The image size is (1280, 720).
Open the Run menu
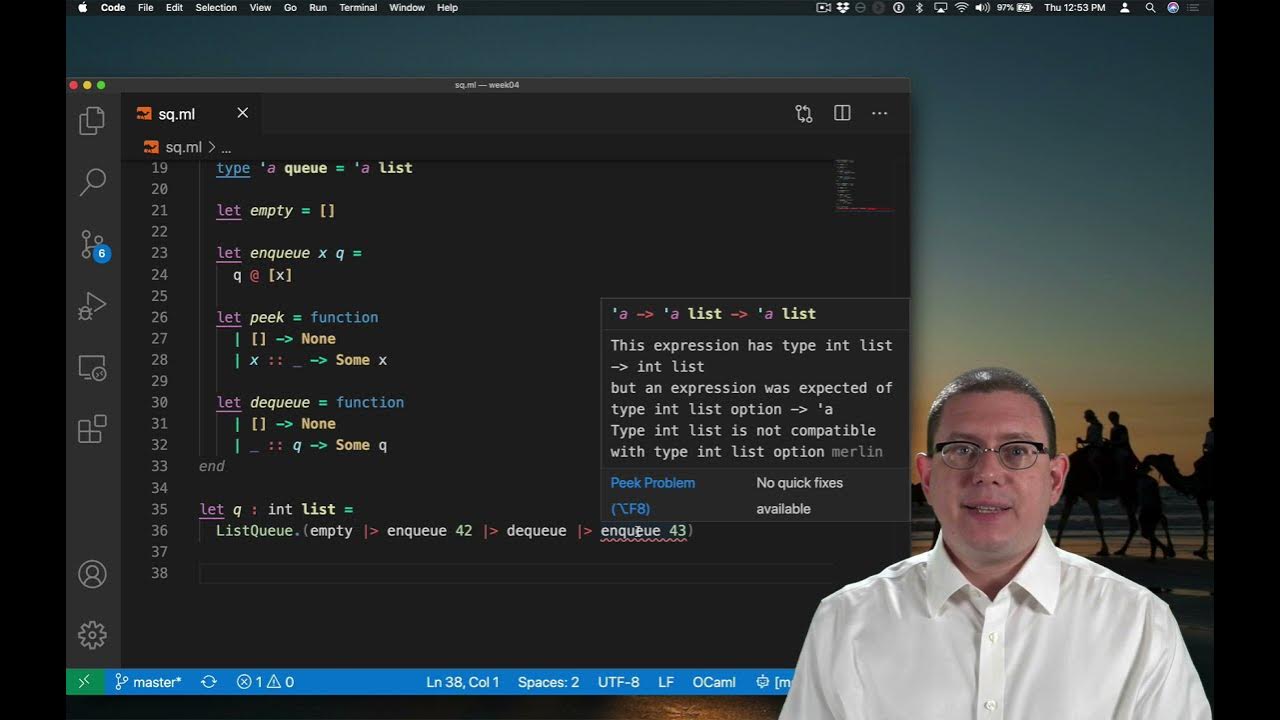(x=318, y=7)
